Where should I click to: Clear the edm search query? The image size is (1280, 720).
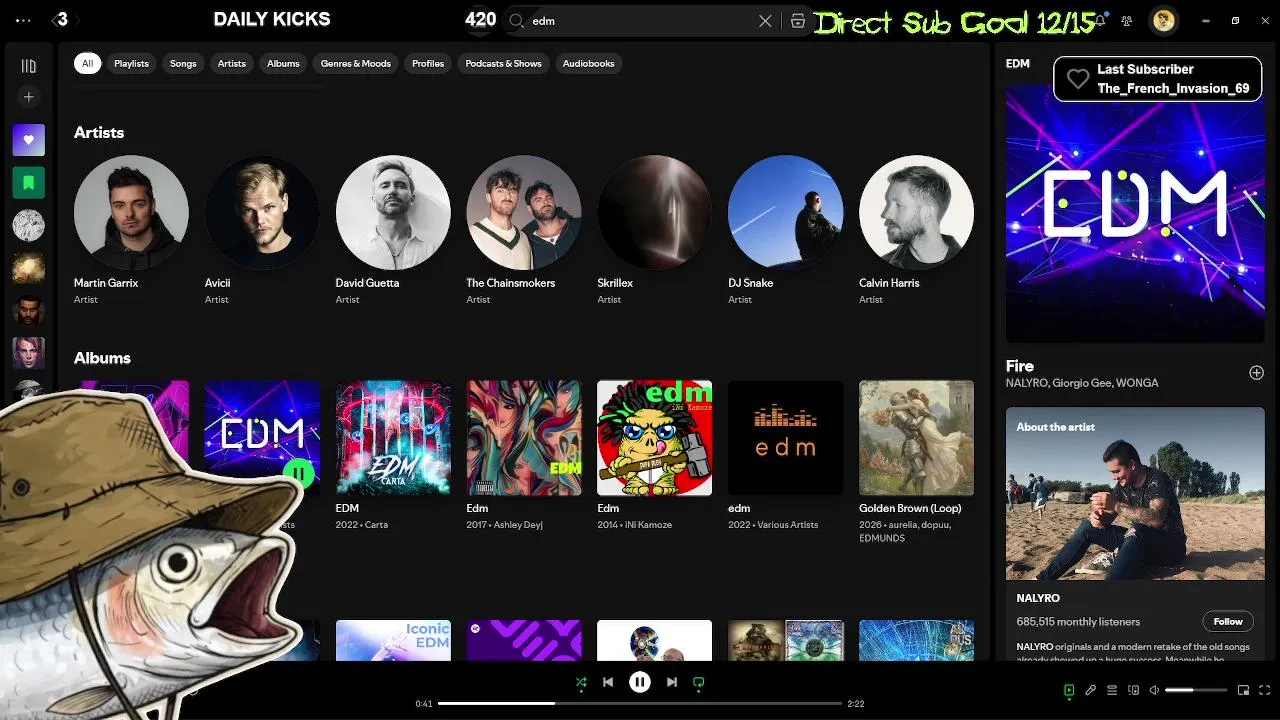[x=765, y=20]
